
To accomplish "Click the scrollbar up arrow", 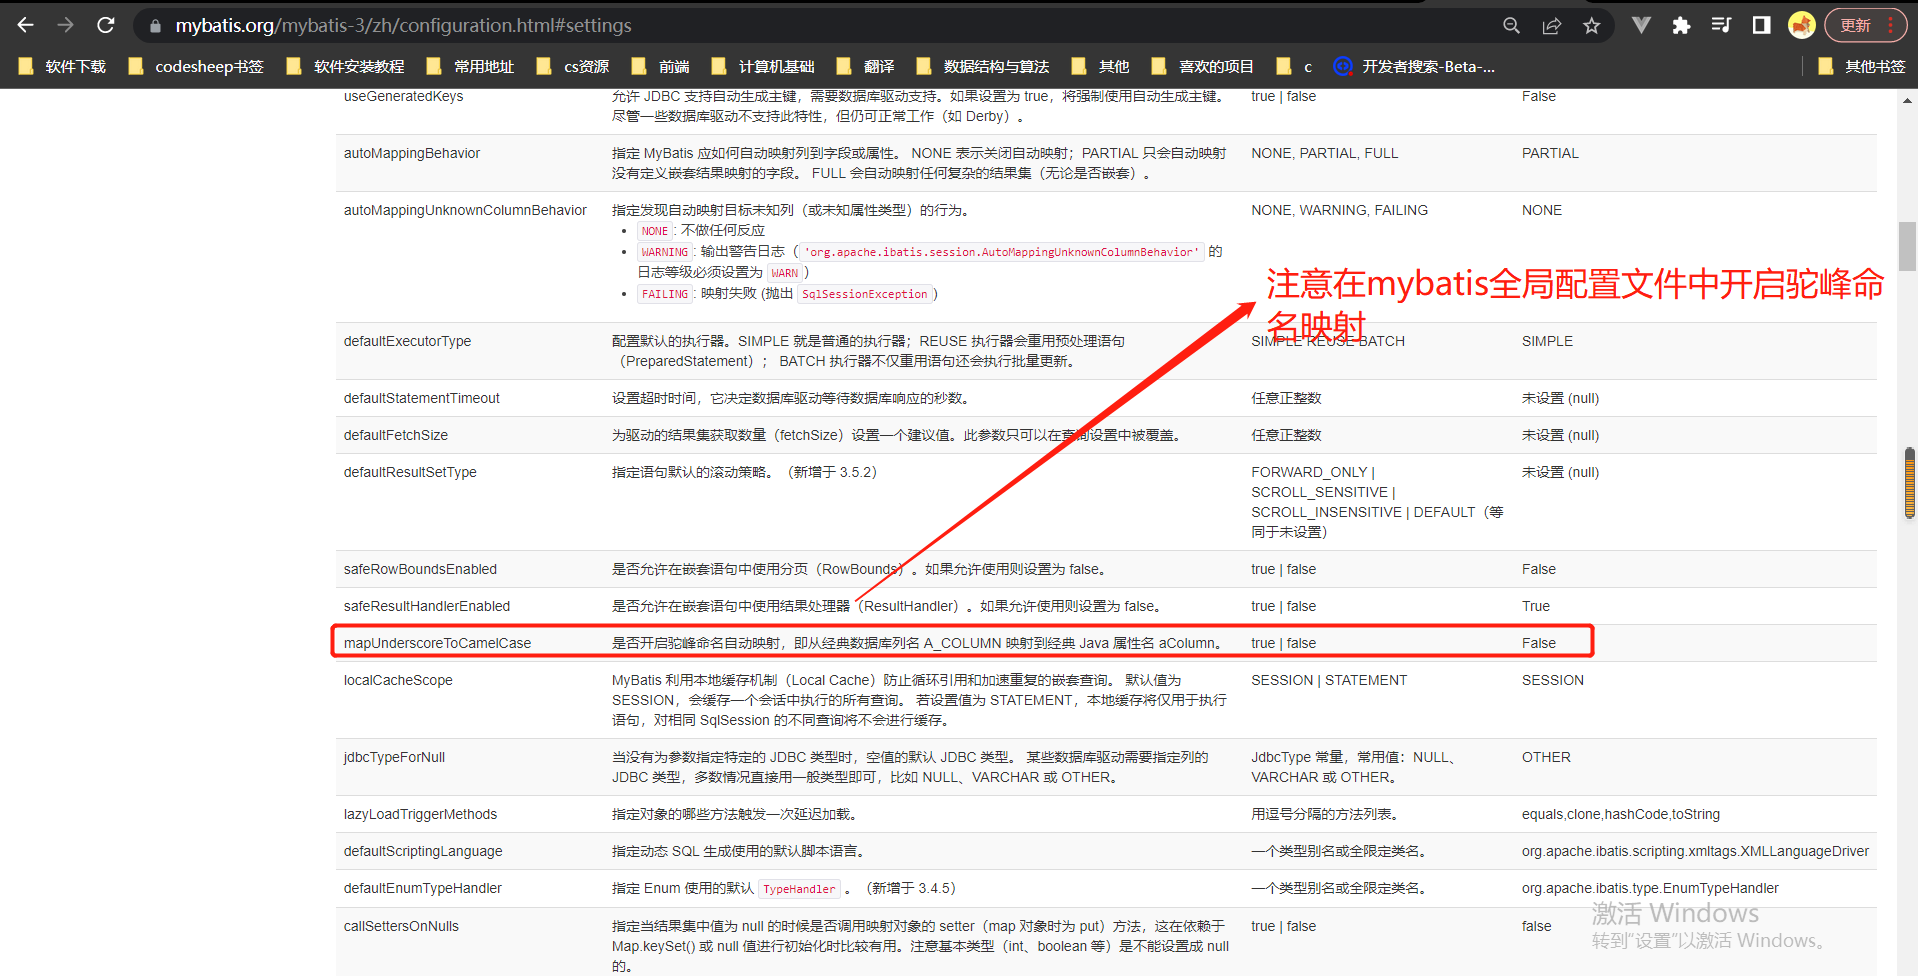I will click(1908, 100).
